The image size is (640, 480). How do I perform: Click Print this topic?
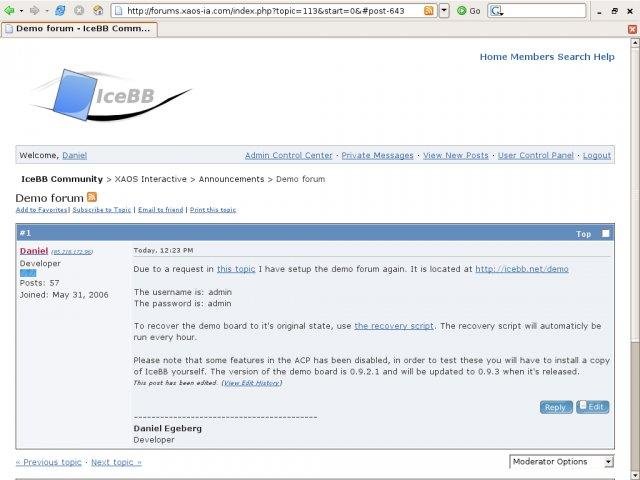(213, 210)
